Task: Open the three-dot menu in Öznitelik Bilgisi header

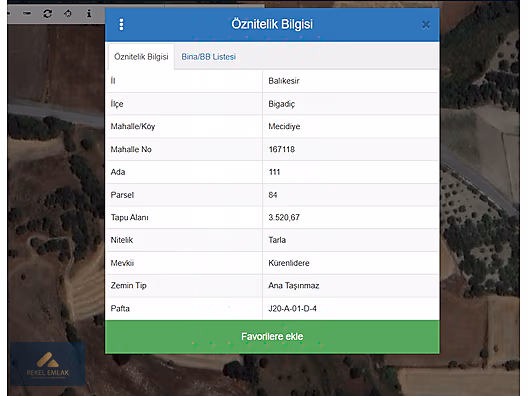Action: coord(121,24)
